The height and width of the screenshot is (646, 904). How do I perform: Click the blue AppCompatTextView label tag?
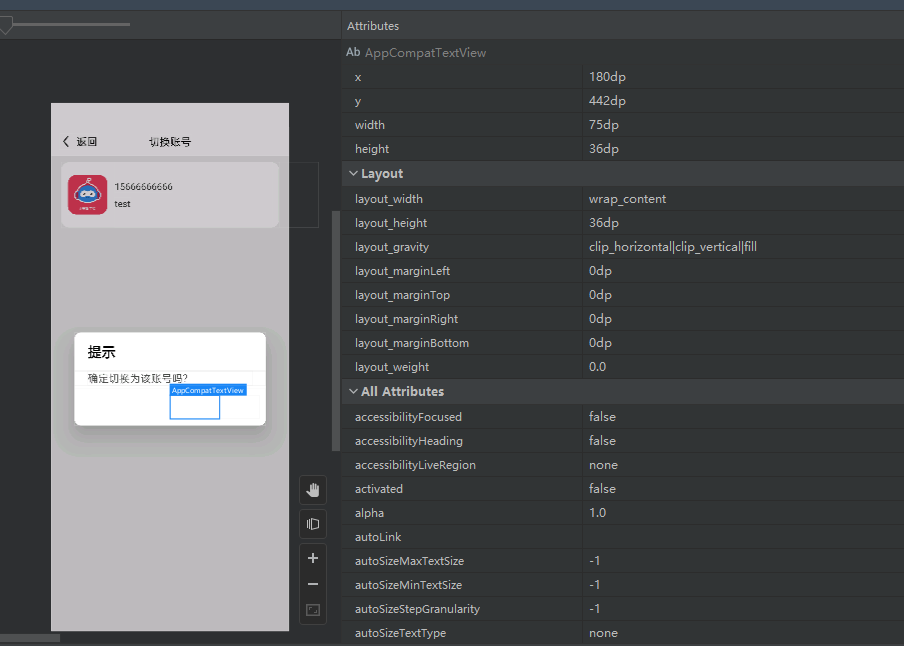tap(208, 390)
